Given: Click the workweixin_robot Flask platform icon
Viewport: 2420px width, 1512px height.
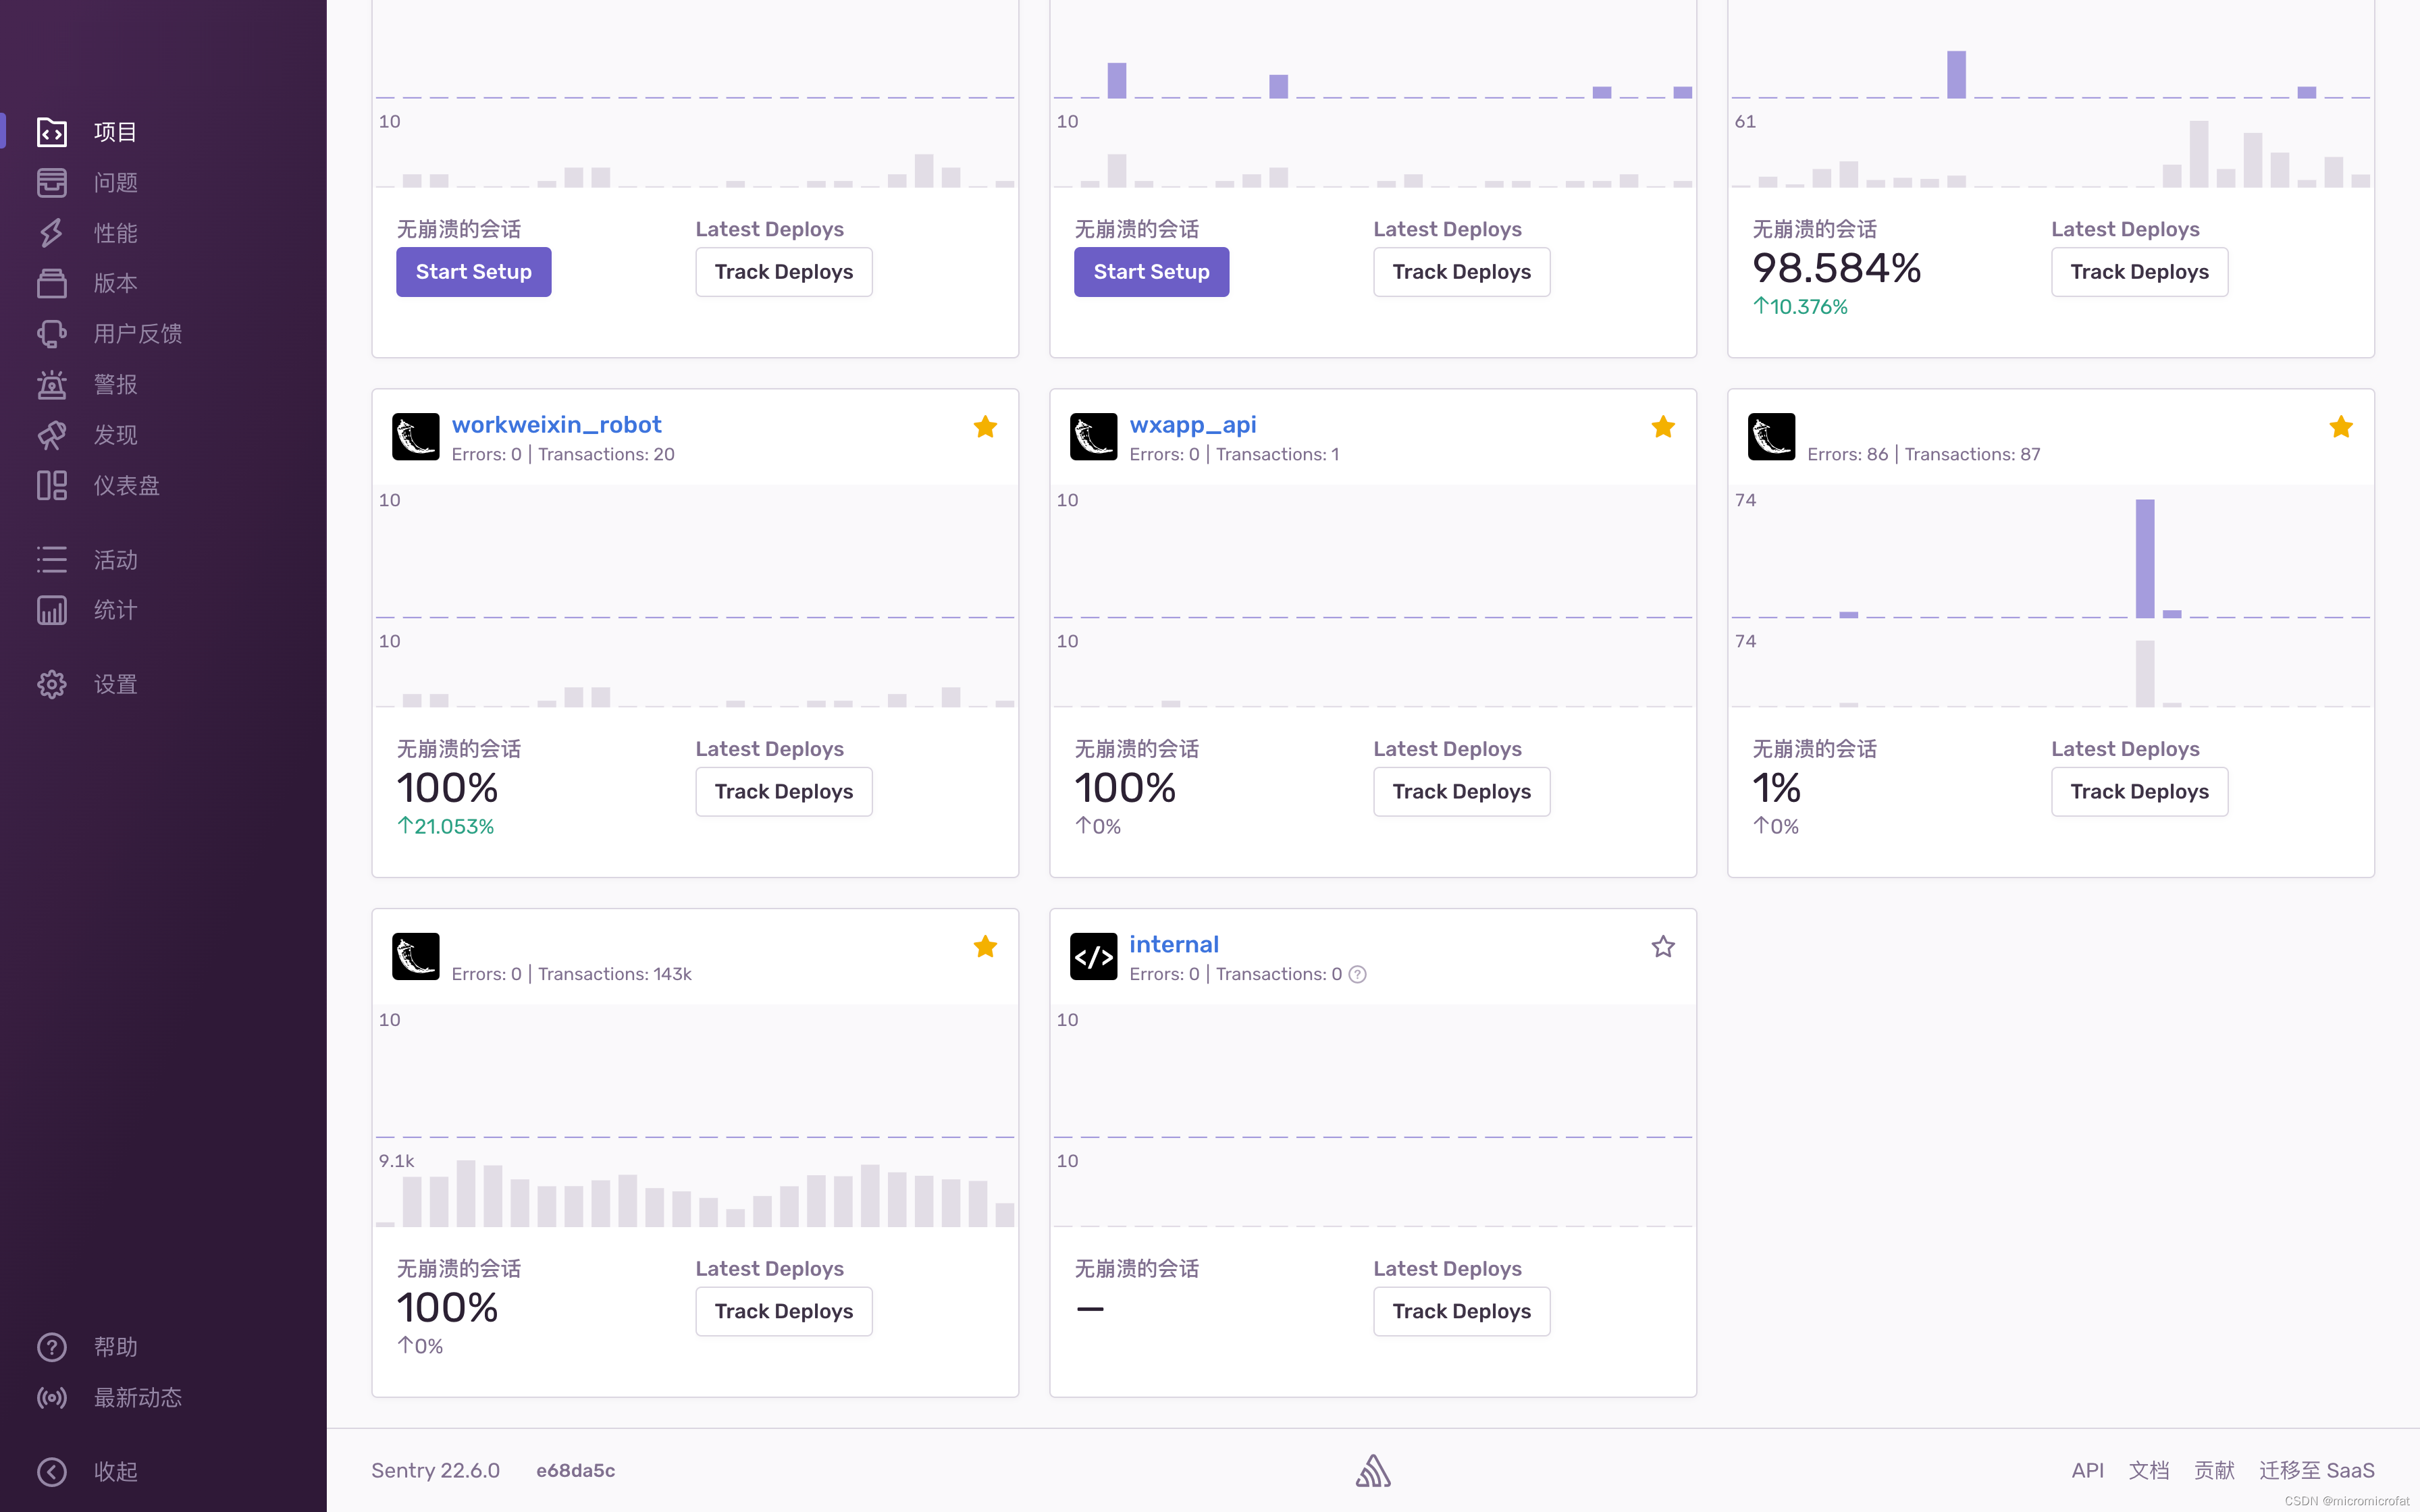Looking at the screenshot, I should tap(416, 437).
